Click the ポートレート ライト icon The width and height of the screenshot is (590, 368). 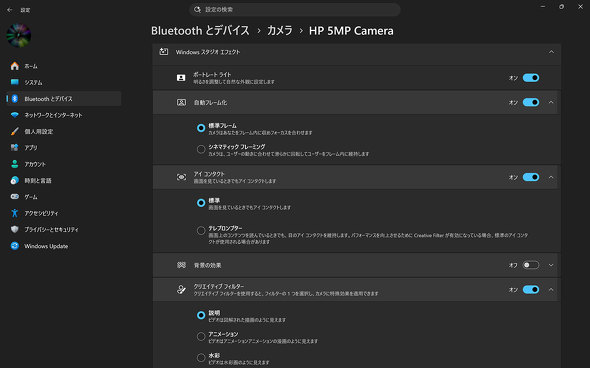coord(181,78)
